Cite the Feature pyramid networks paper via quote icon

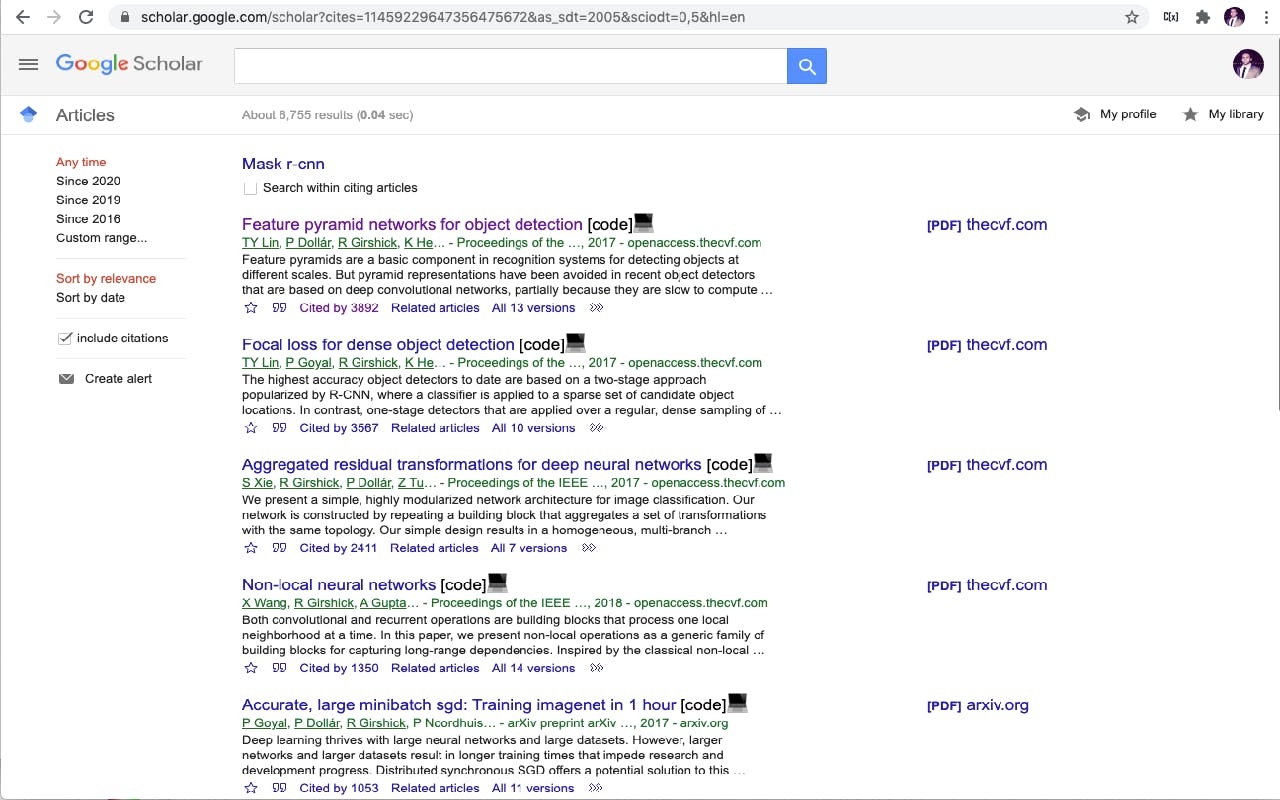tap(280, 308)
